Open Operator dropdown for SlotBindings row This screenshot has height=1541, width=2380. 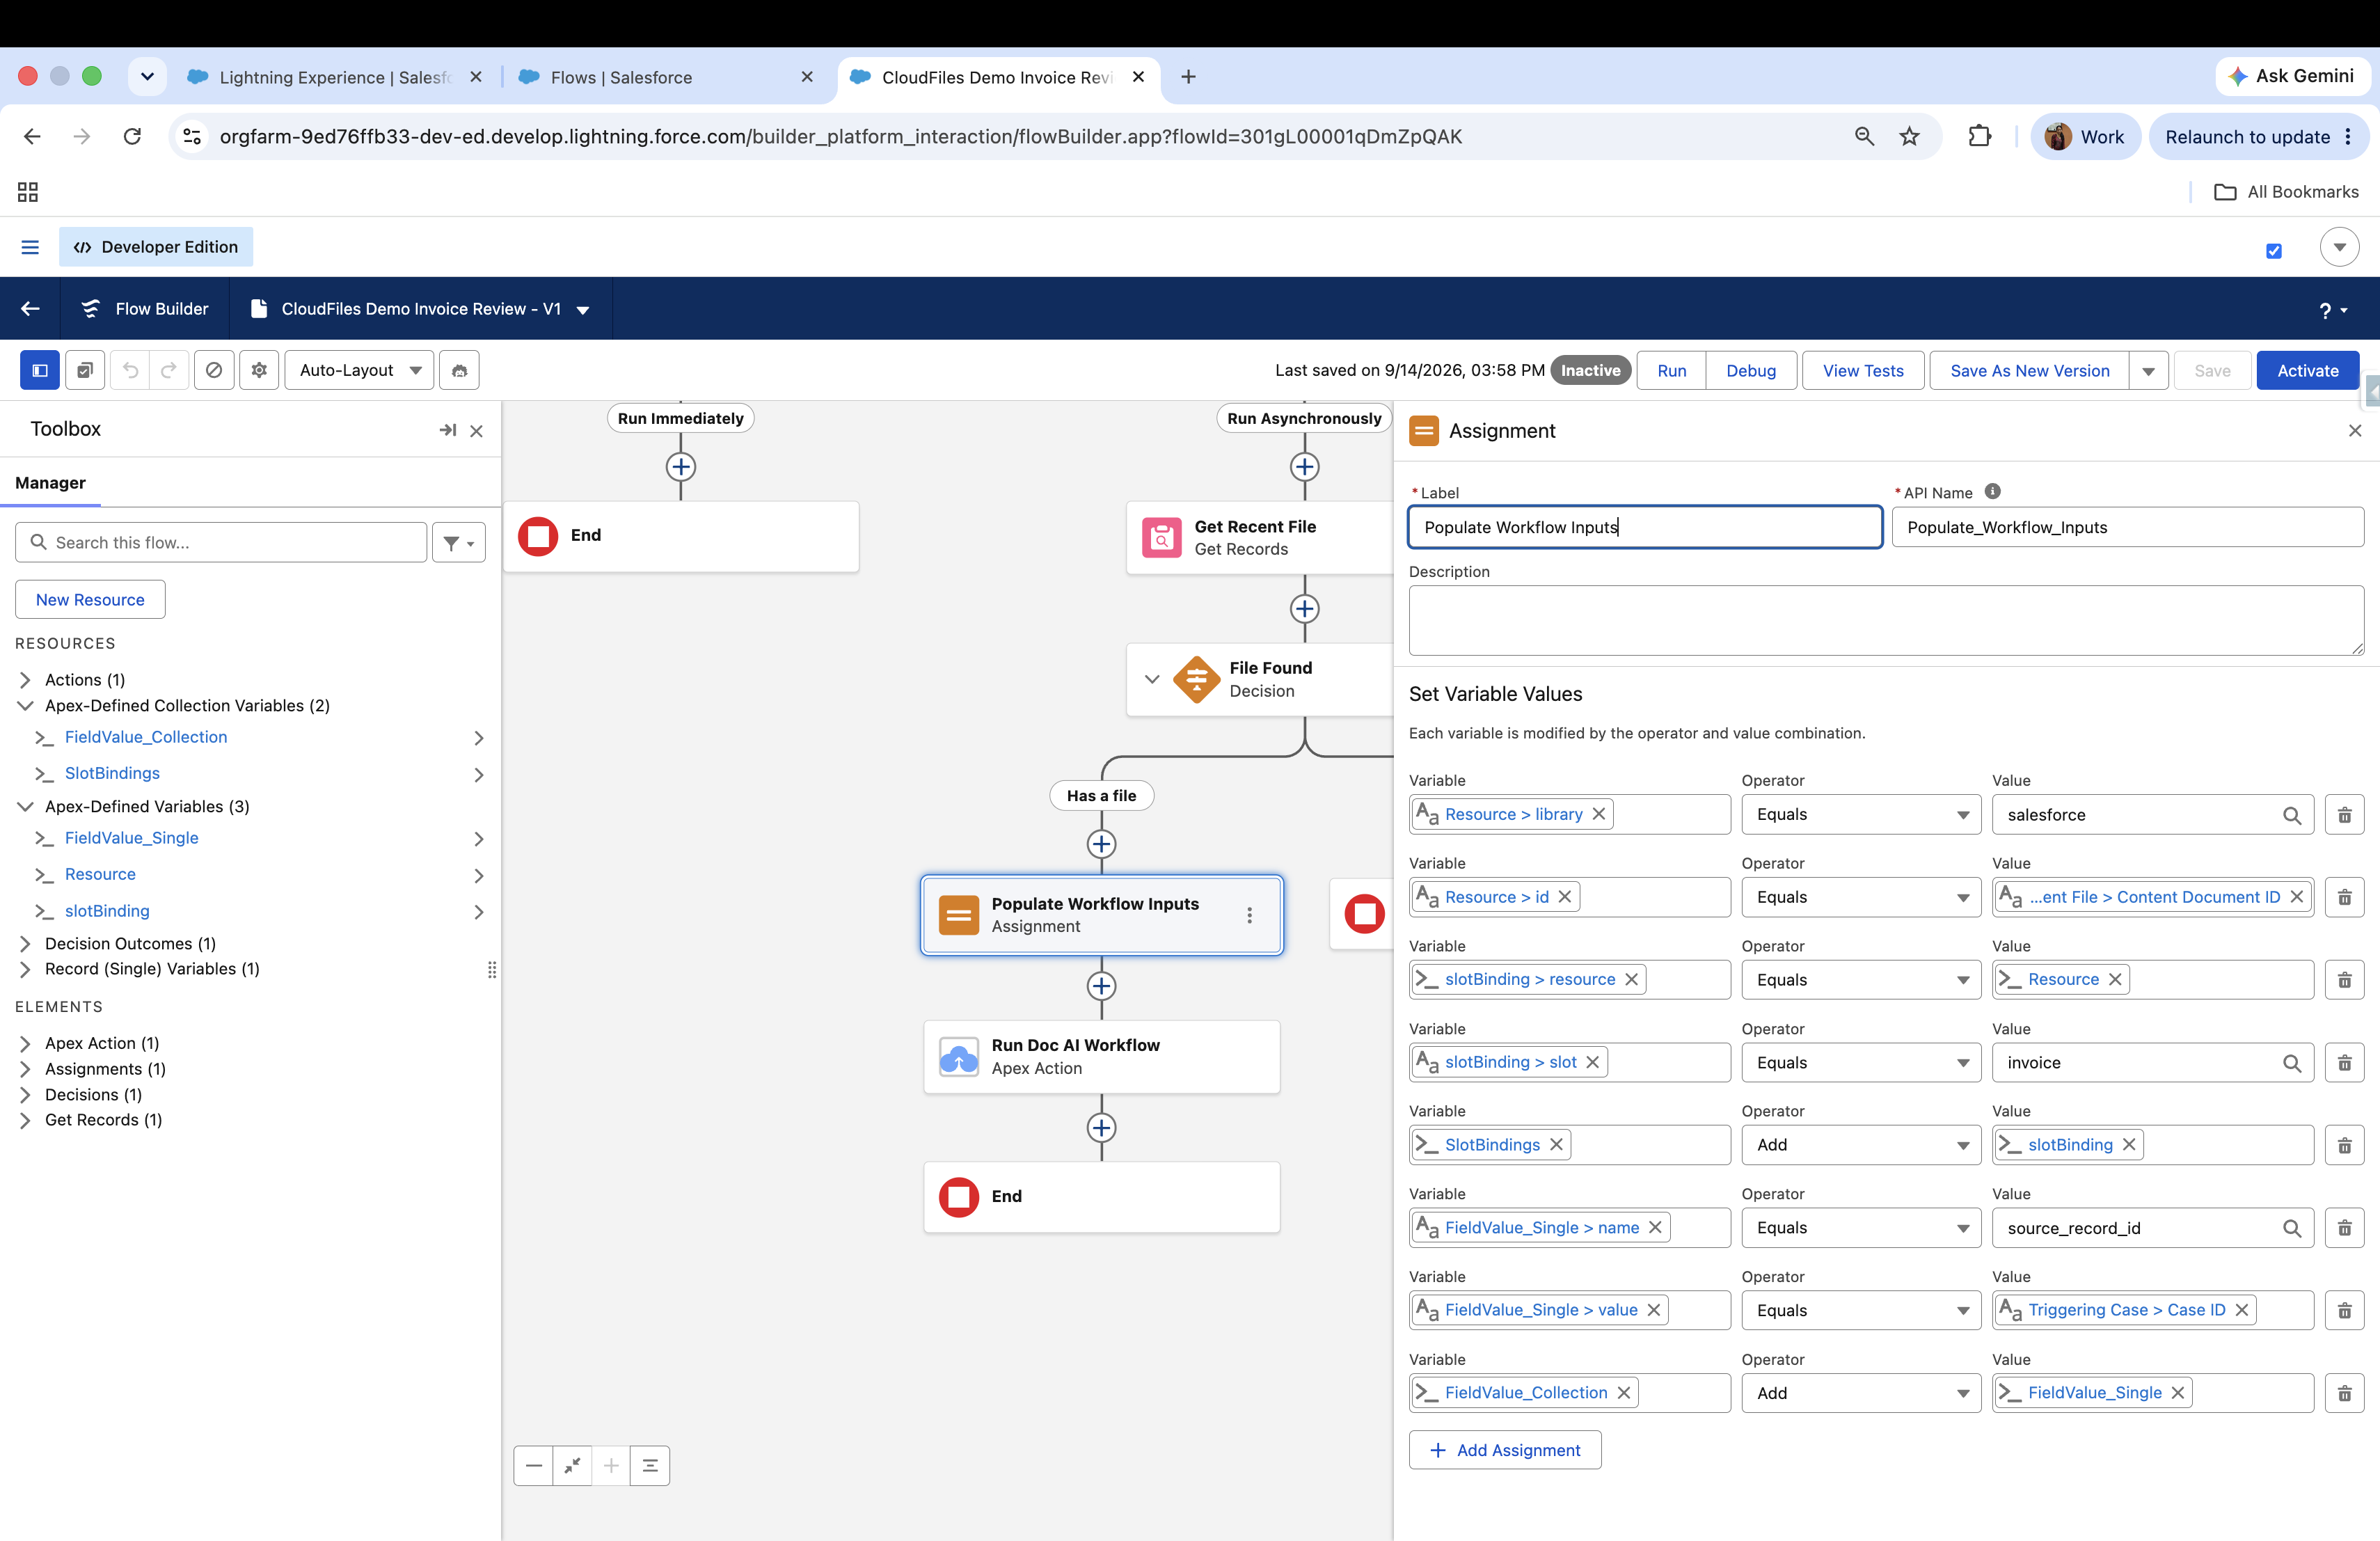(1860, 1146)
